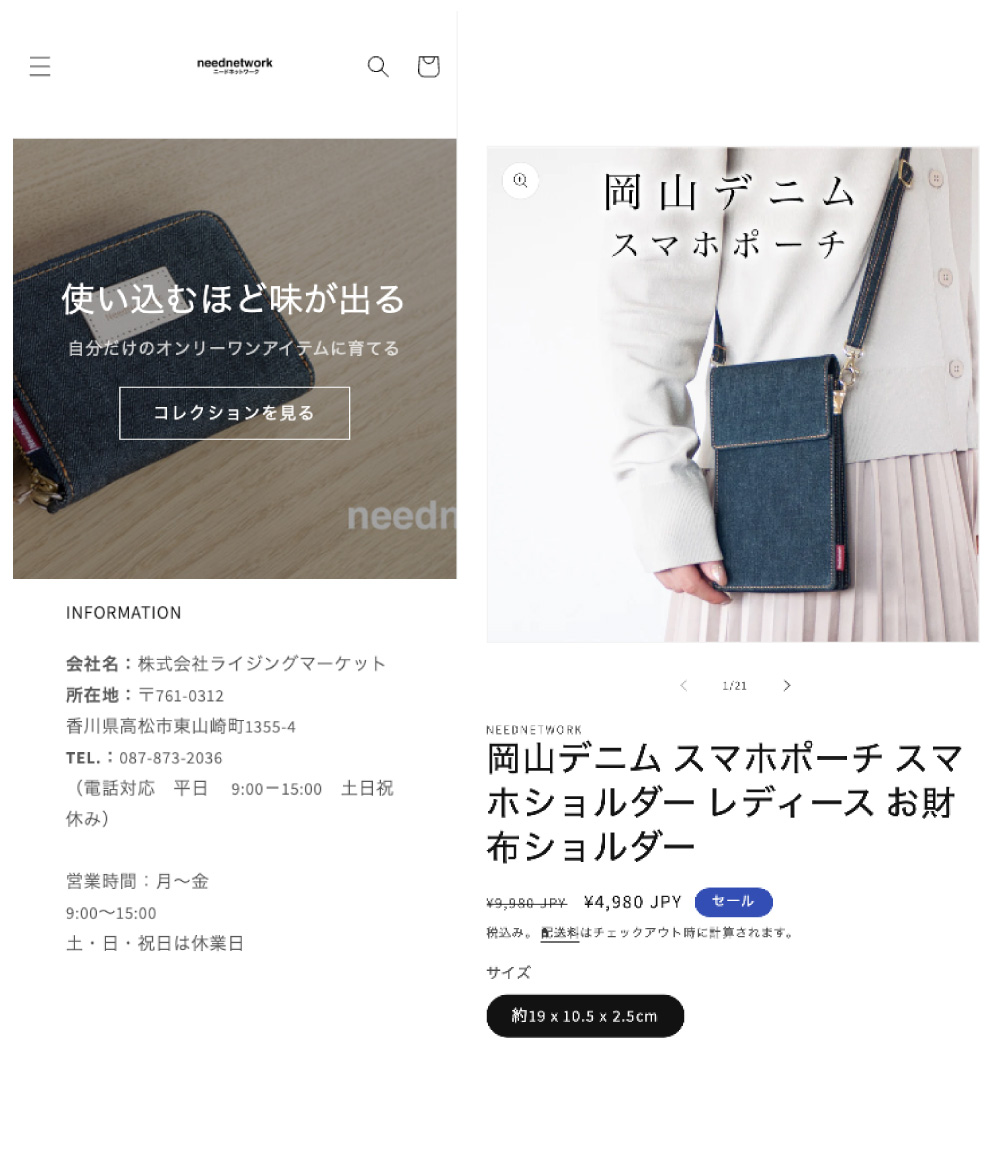Click the INFORMATION heading
This screenshot has width=1000, height=1156.
123,613
